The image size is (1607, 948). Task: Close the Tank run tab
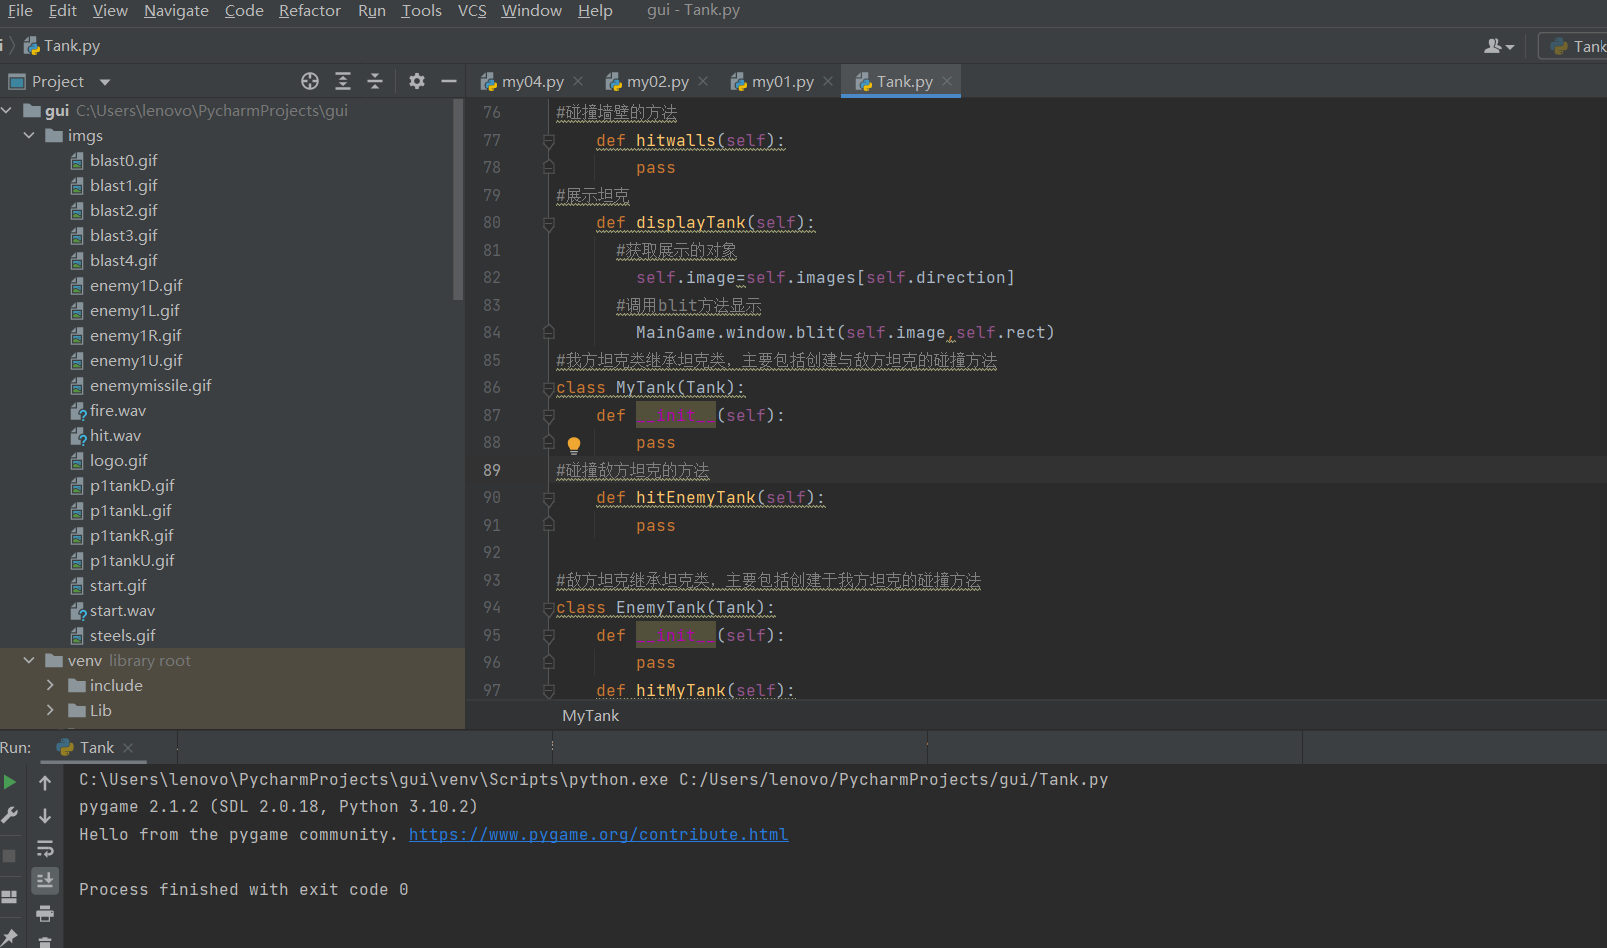(x=128, y=748)
